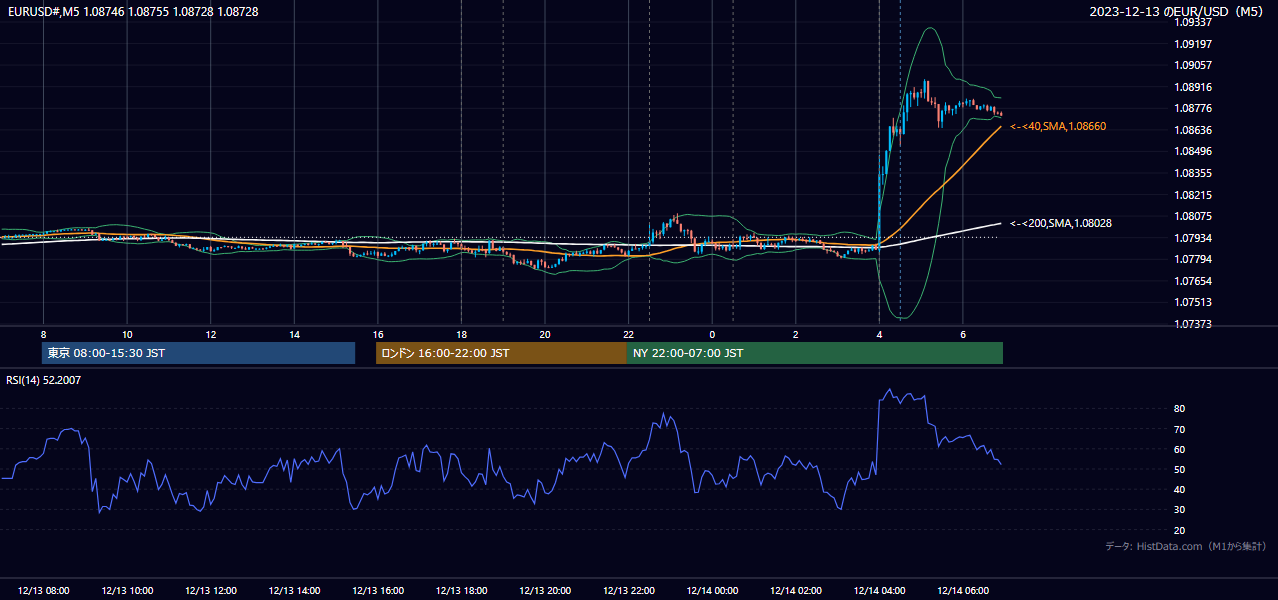The image size is (1278, 600).
Task: Click the 200 SMA label 1.08028
Action: 1061,224
